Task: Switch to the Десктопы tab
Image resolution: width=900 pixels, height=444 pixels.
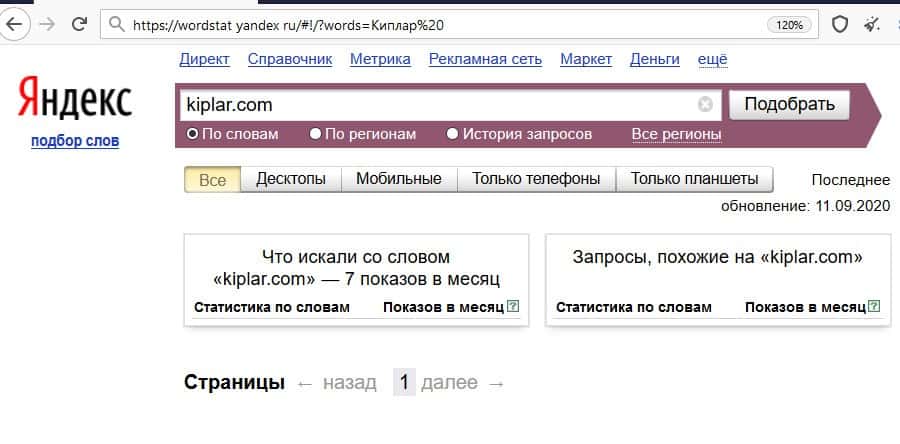Action: click(291, 179)
